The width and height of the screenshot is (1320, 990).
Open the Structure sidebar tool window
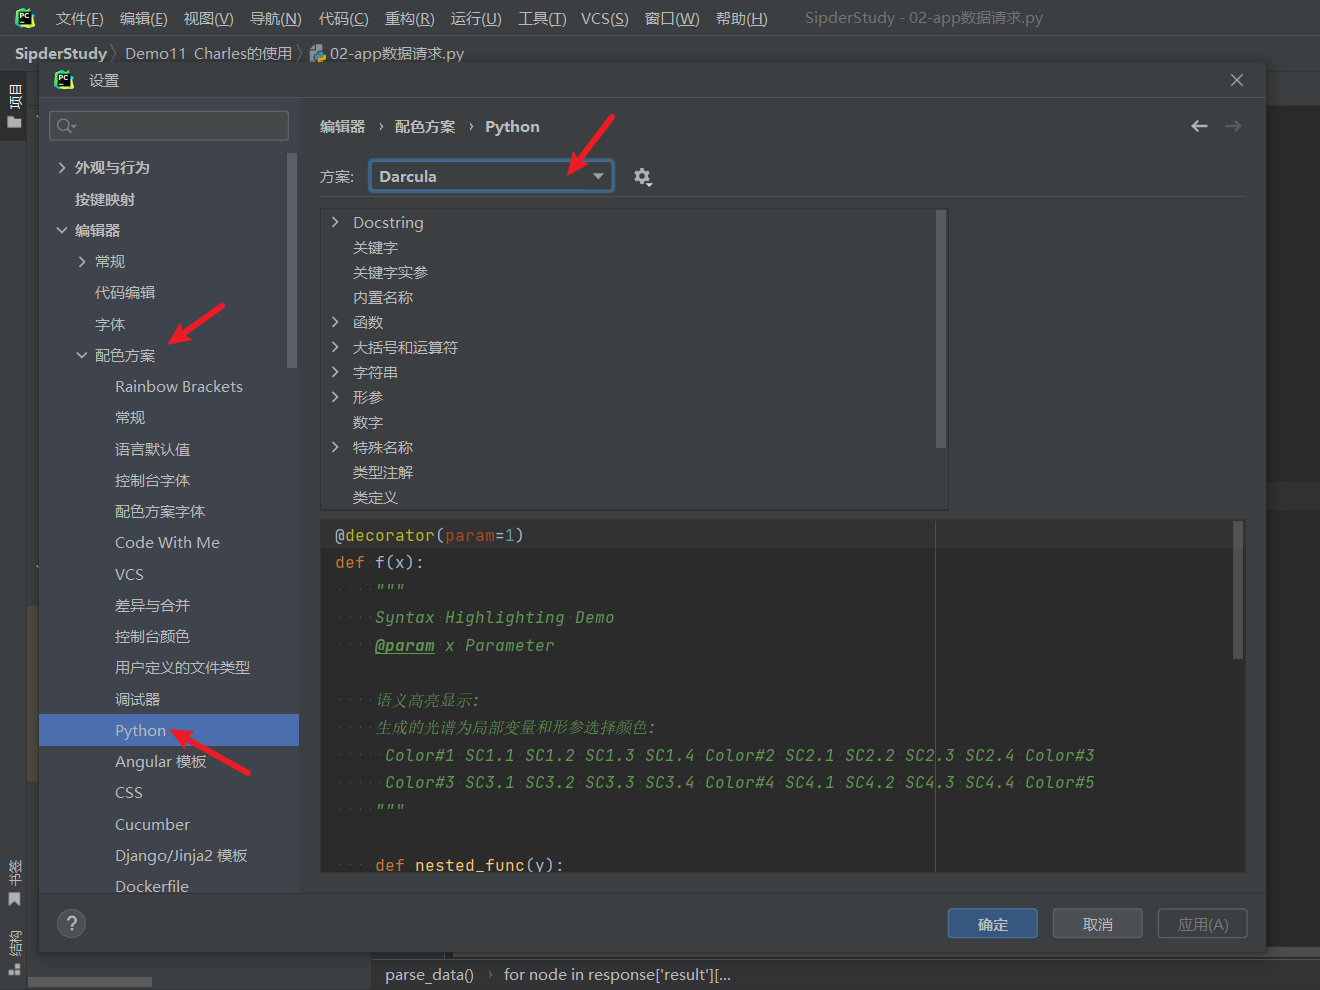click(15, 953)
